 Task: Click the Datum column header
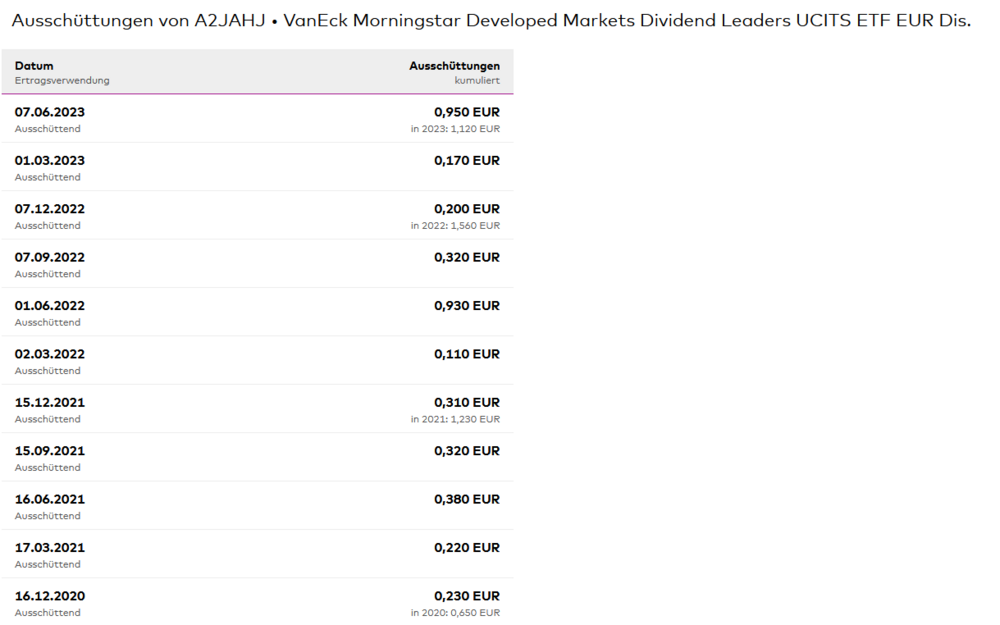(34, 66)
